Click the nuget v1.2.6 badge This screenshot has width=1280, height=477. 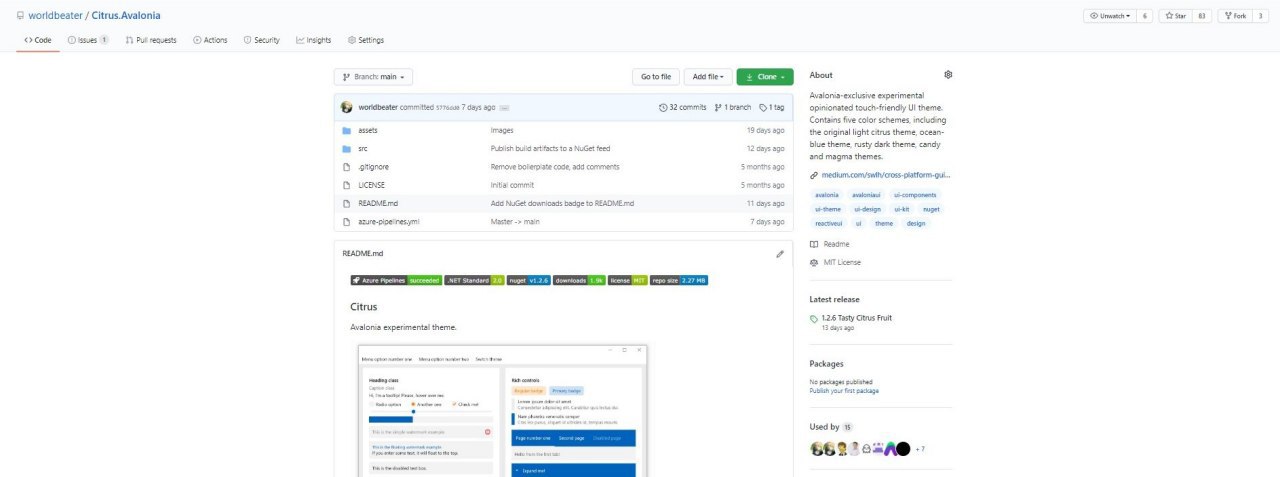pyautogui.click(x=528, y=281)
